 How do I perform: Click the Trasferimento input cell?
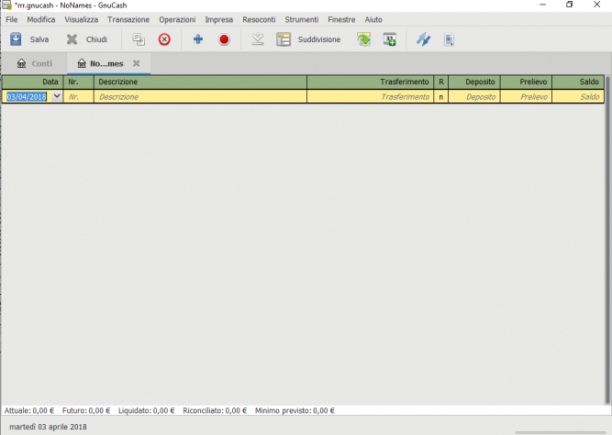[370, 97]
